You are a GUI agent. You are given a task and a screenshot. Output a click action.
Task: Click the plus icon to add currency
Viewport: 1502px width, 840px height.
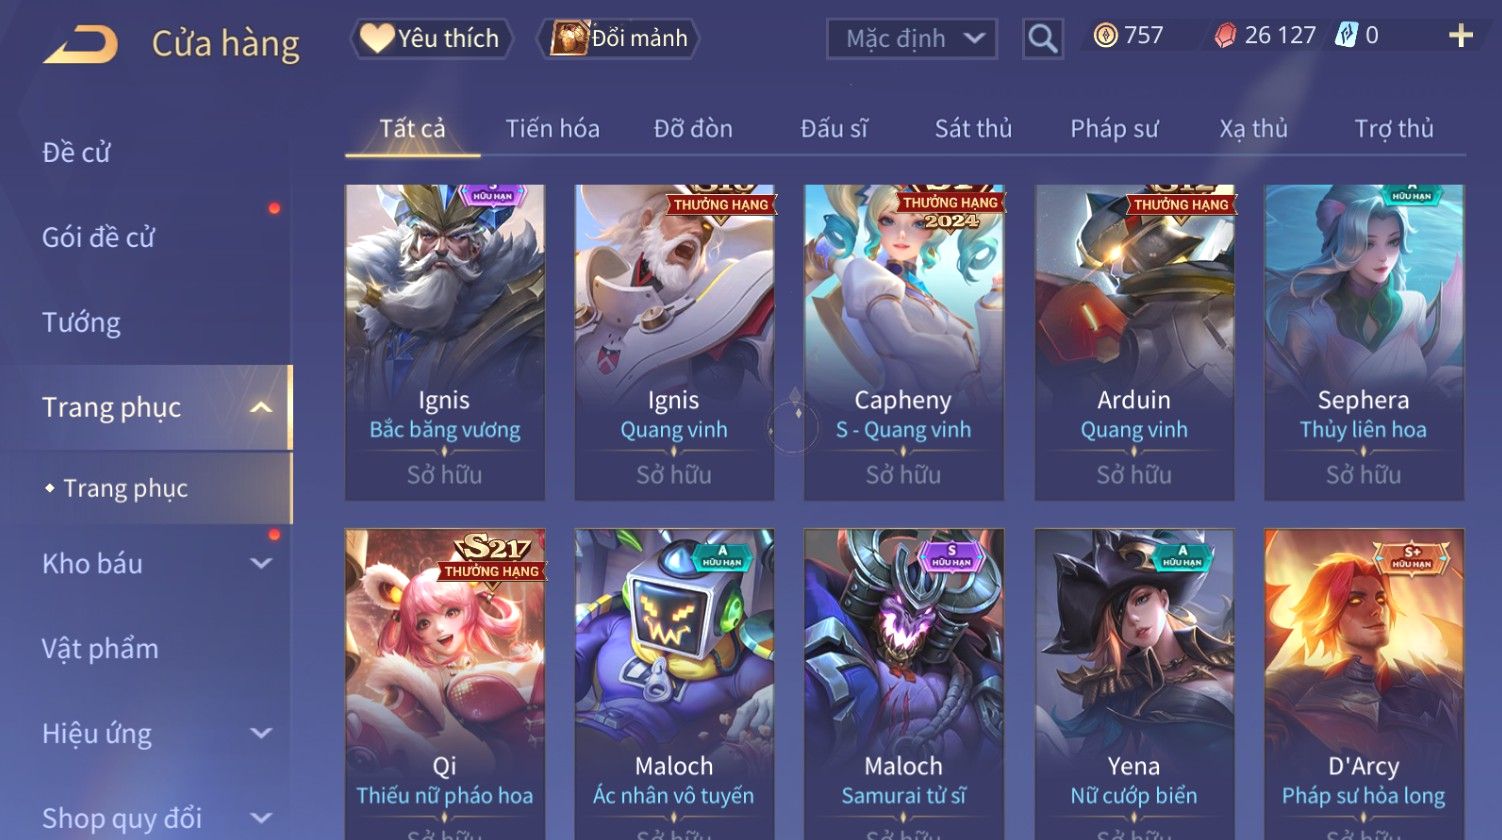[1461, 36]
